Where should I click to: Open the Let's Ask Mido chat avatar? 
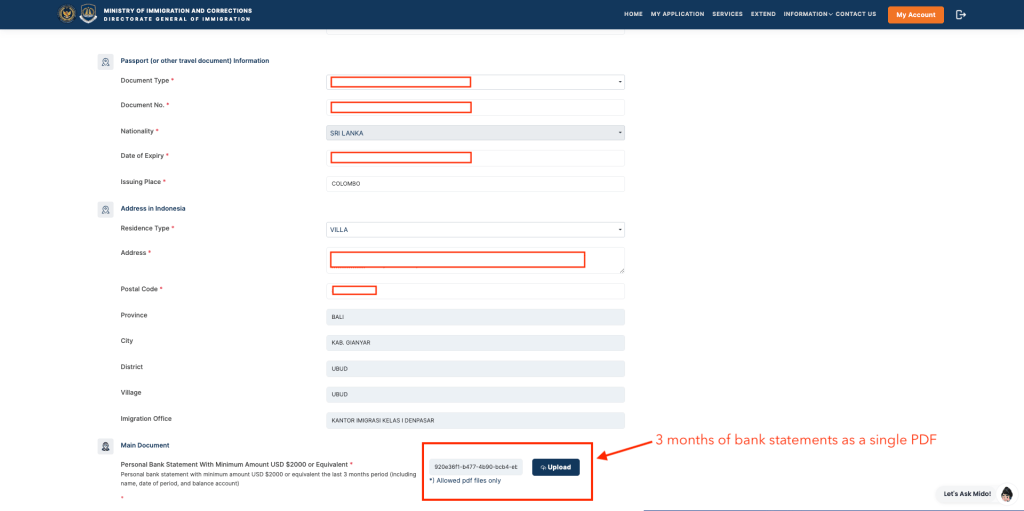tap(1007, 493)
